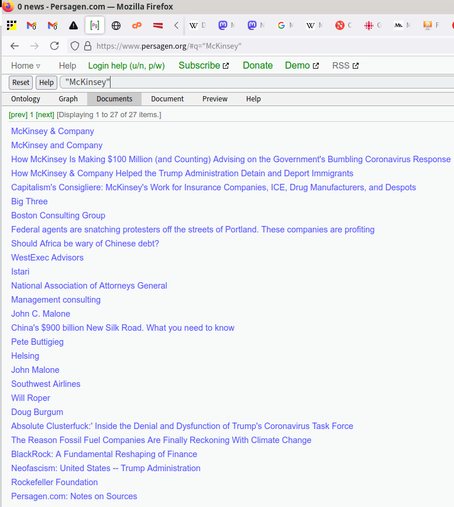Open the "McKinsey & Company" document

click(x=53, y=131)
